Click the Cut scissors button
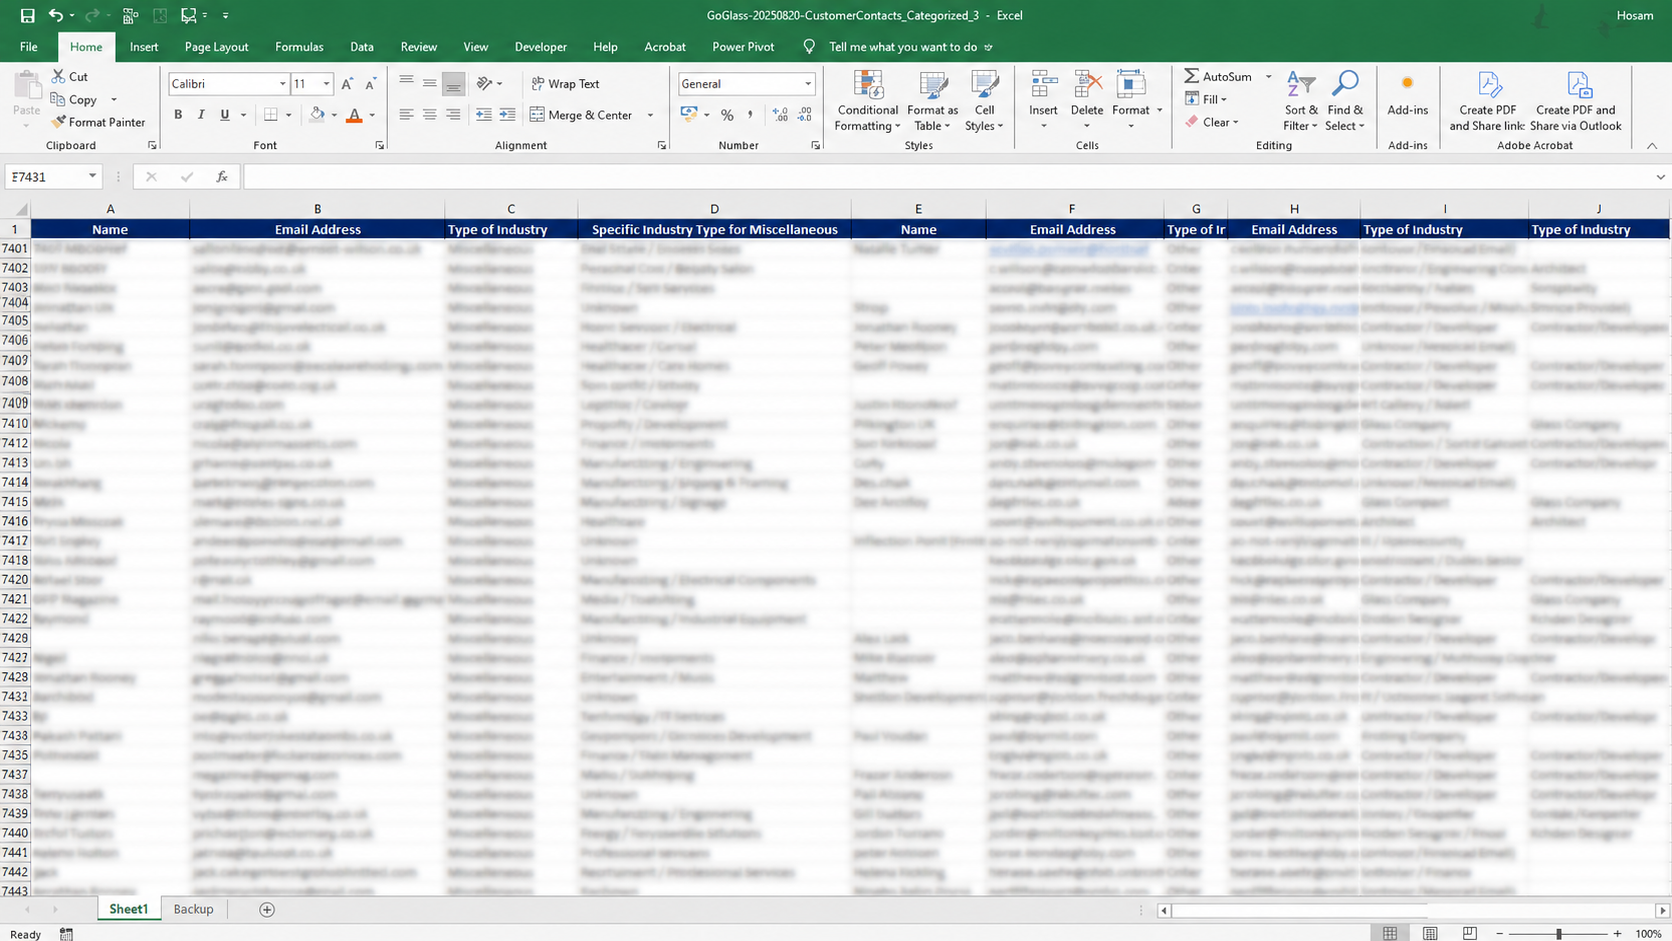Viewport: 1672px width, 941px height. tap(70, 76)
